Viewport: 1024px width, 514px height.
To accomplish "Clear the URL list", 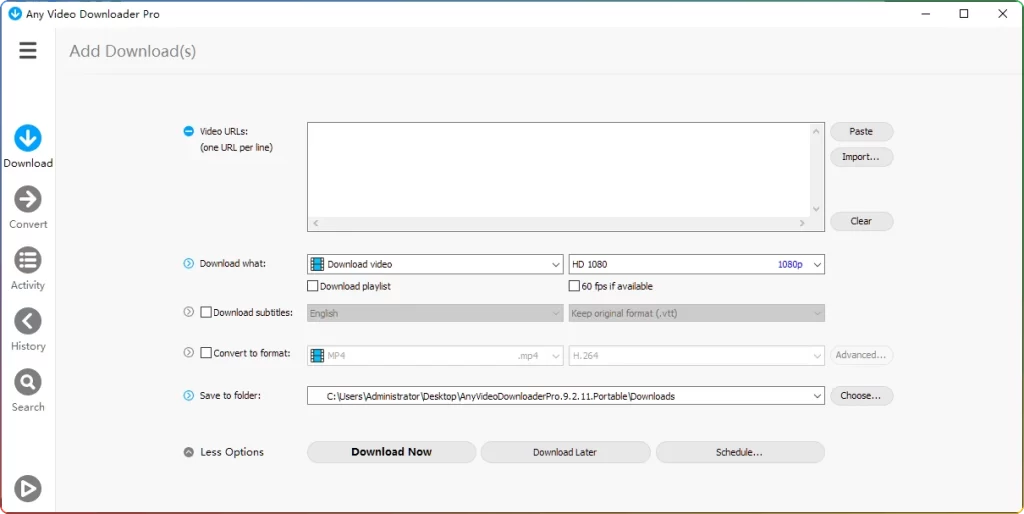I will pos(861,221).
